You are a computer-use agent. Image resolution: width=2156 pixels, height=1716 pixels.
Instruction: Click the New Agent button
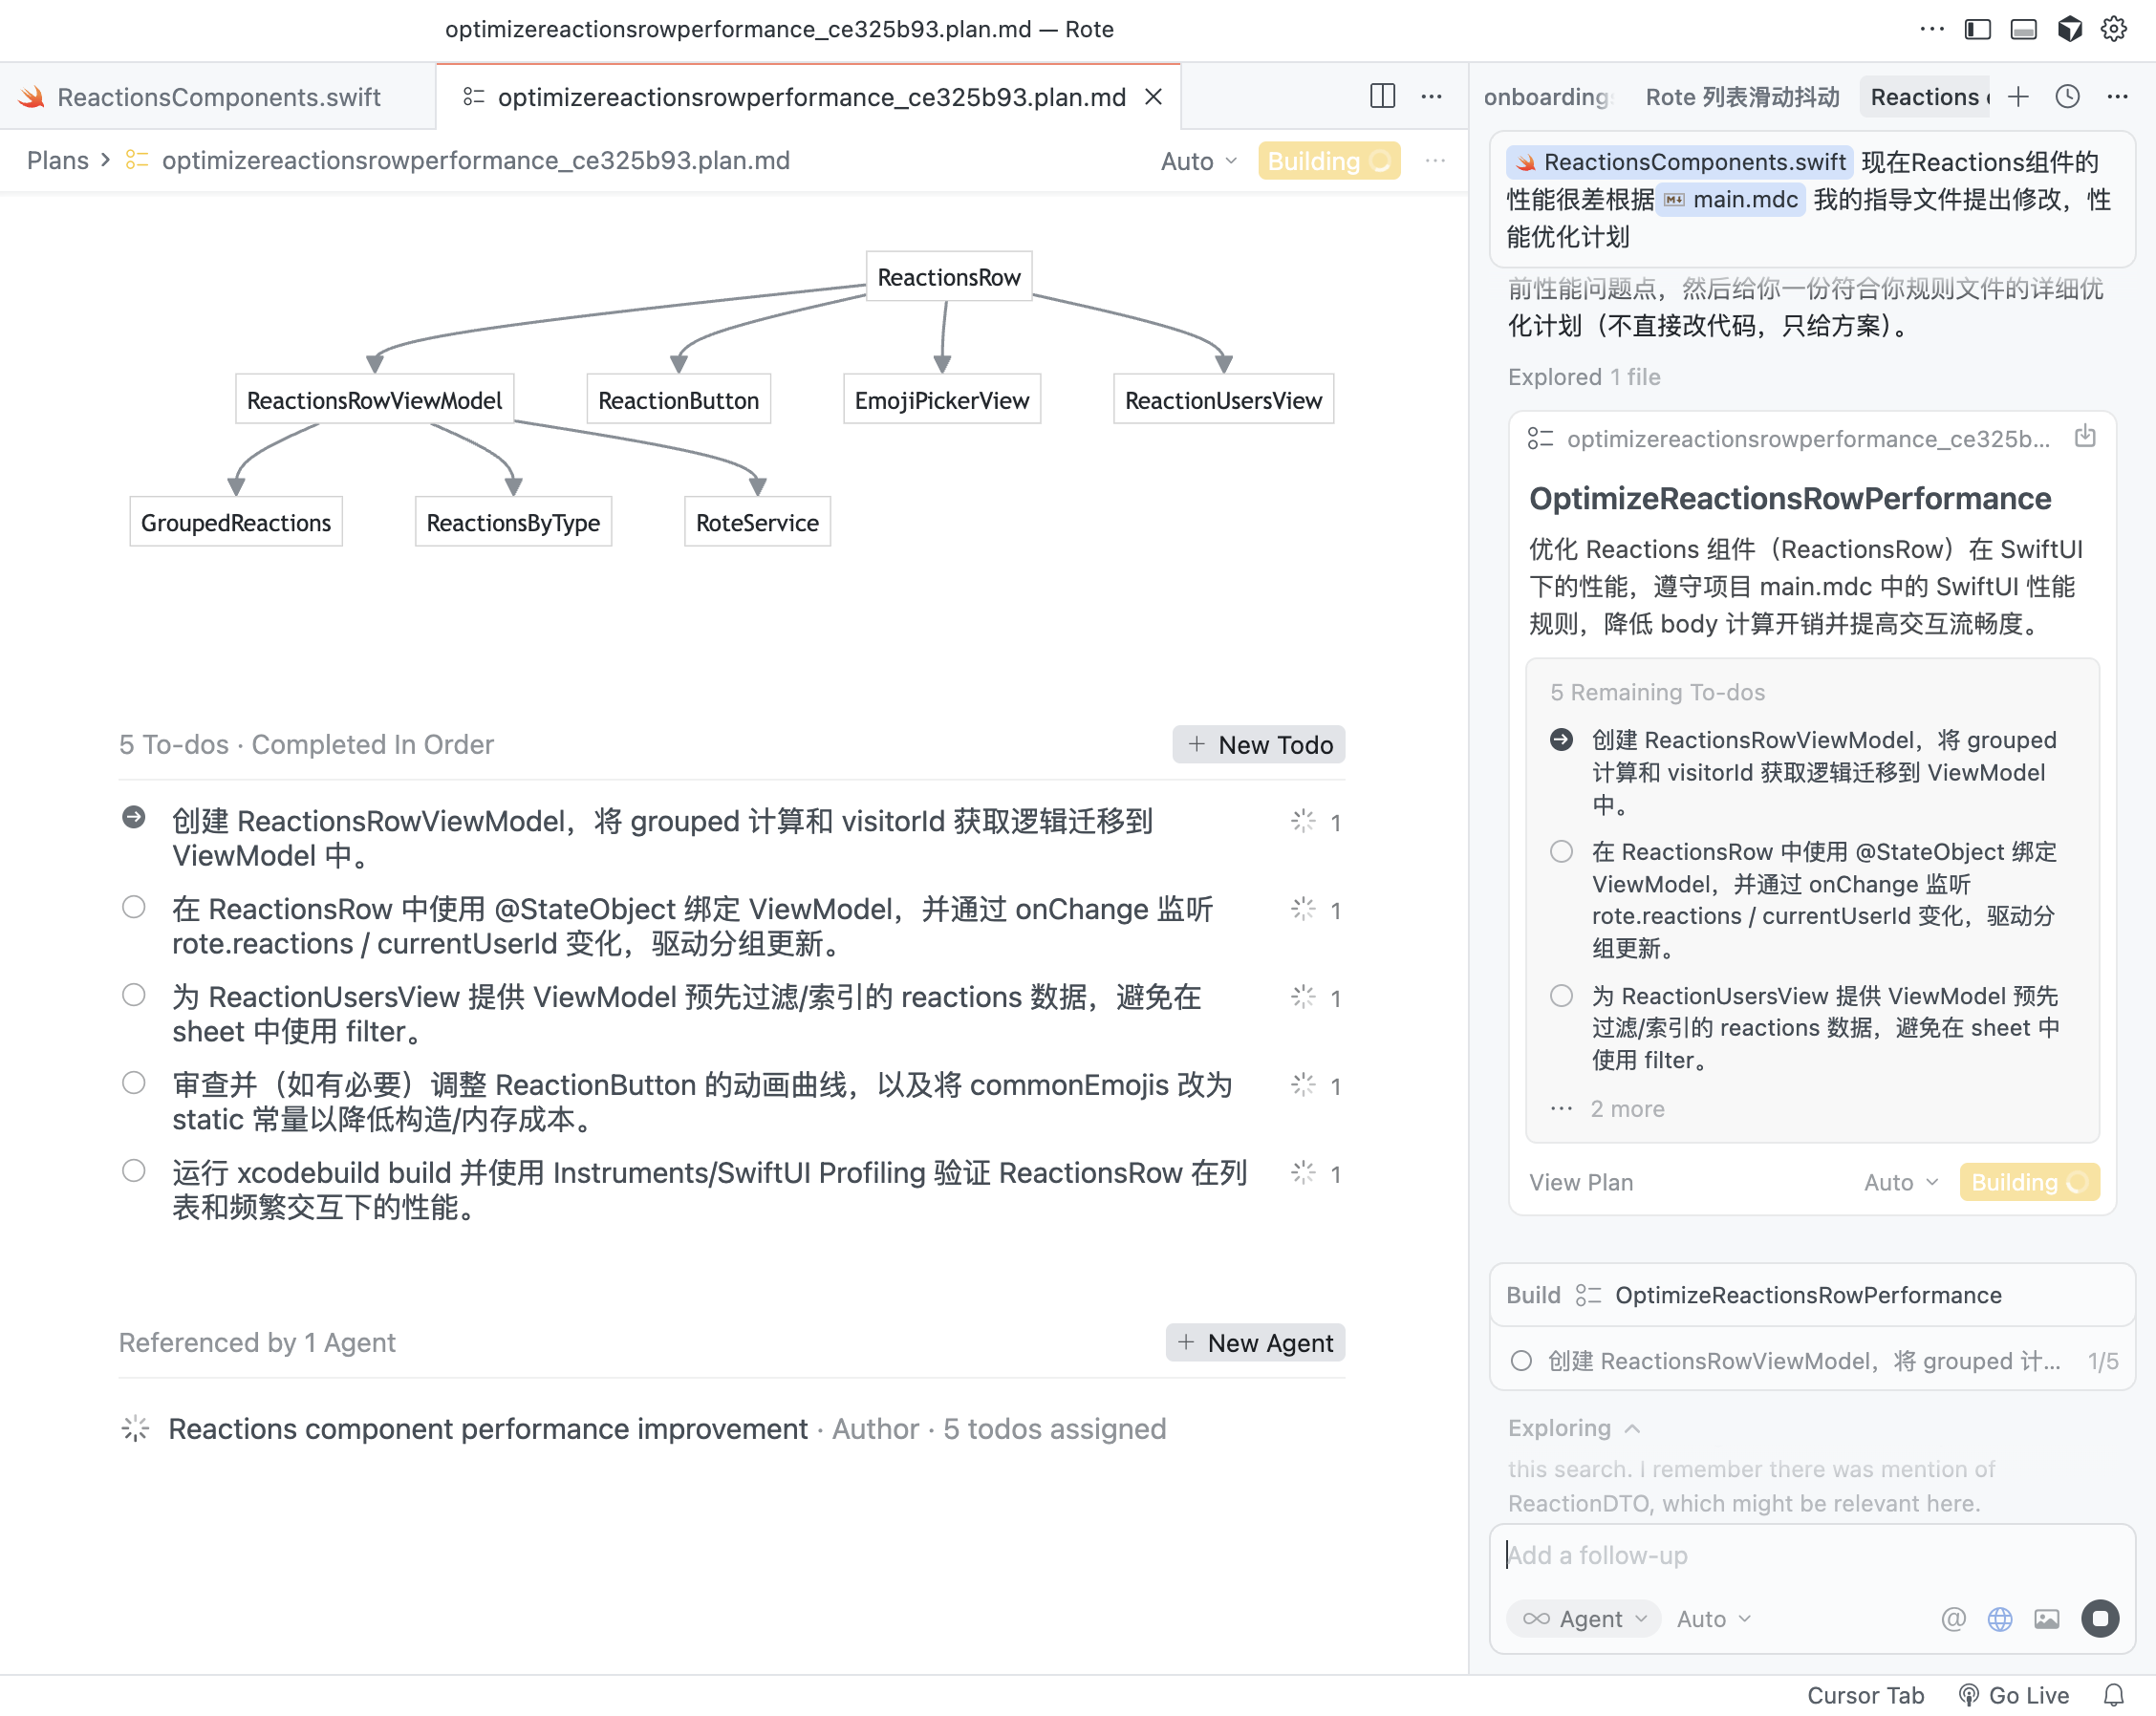[x=1255, y=1342]
